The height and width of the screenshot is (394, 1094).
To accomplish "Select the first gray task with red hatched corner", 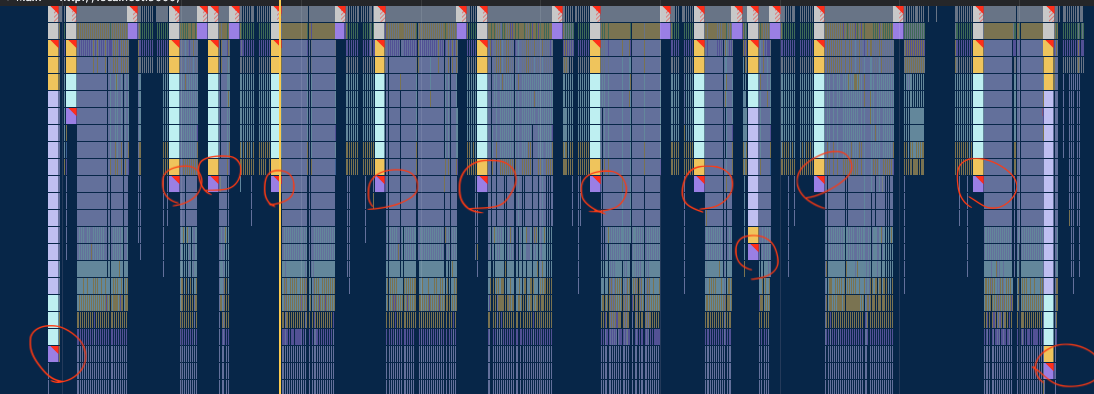I will [54, 14].
